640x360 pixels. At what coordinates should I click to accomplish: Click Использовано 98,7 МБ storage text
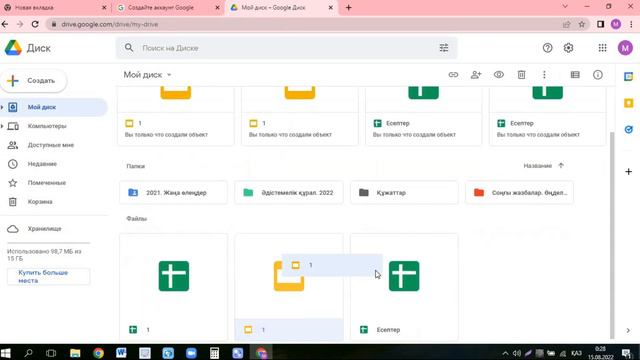coord(44,255)
